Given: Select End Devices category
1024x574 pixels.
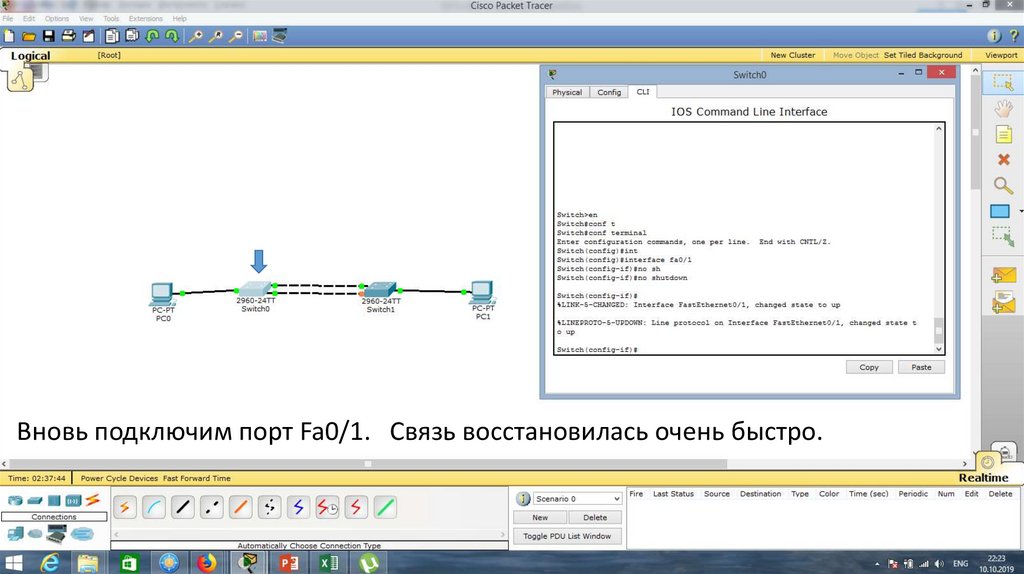Looking at the screenshot, I should click(x=14, y=534).
